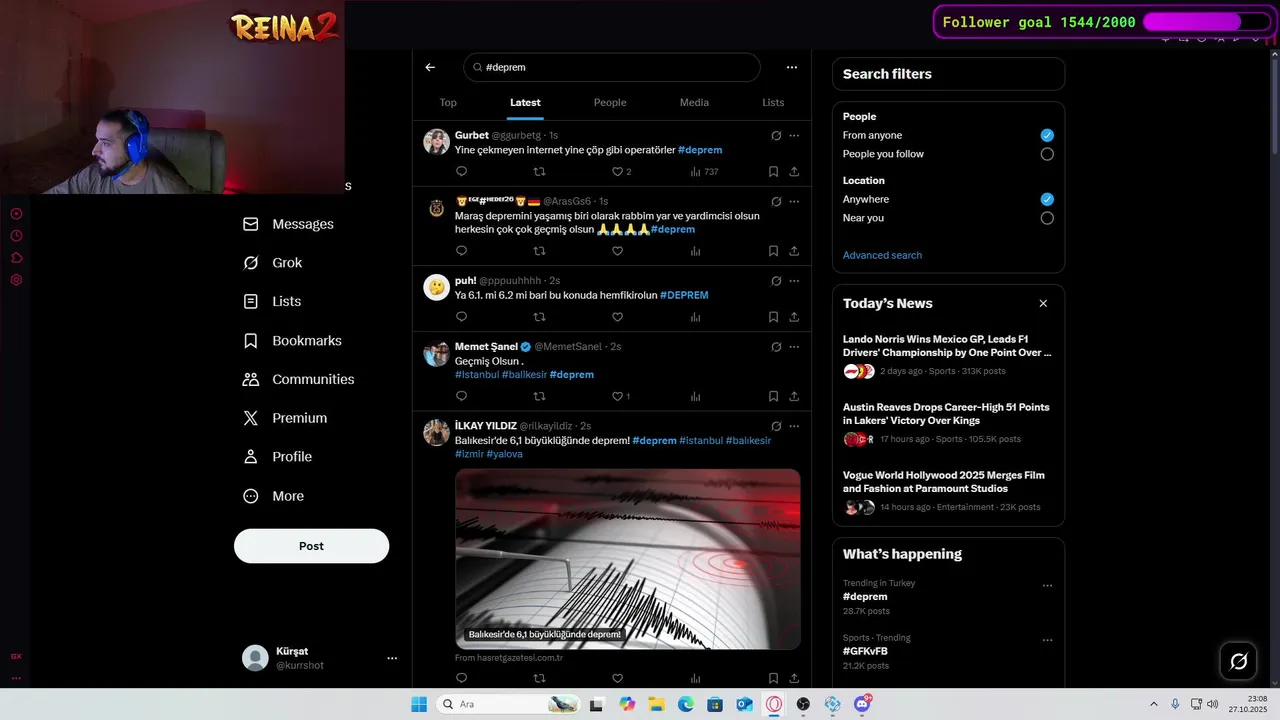Expand the More sidebar menu

click(x=274, y=496)
